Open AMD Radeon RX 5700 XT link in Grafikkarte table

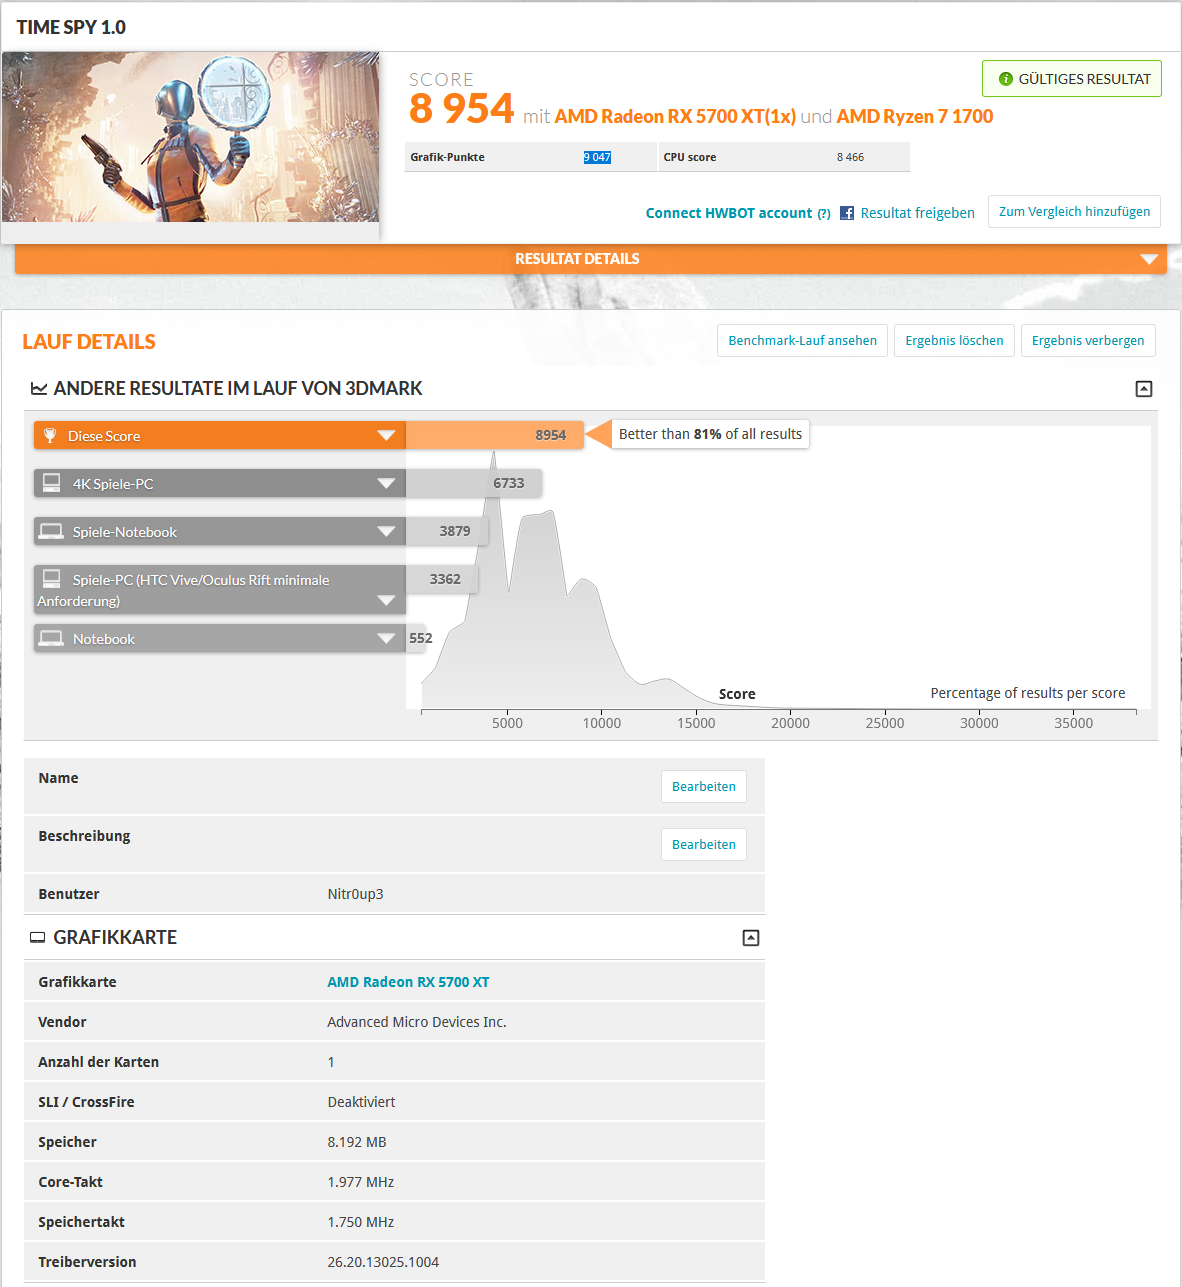pyautogui.click(x=408, y=982)
